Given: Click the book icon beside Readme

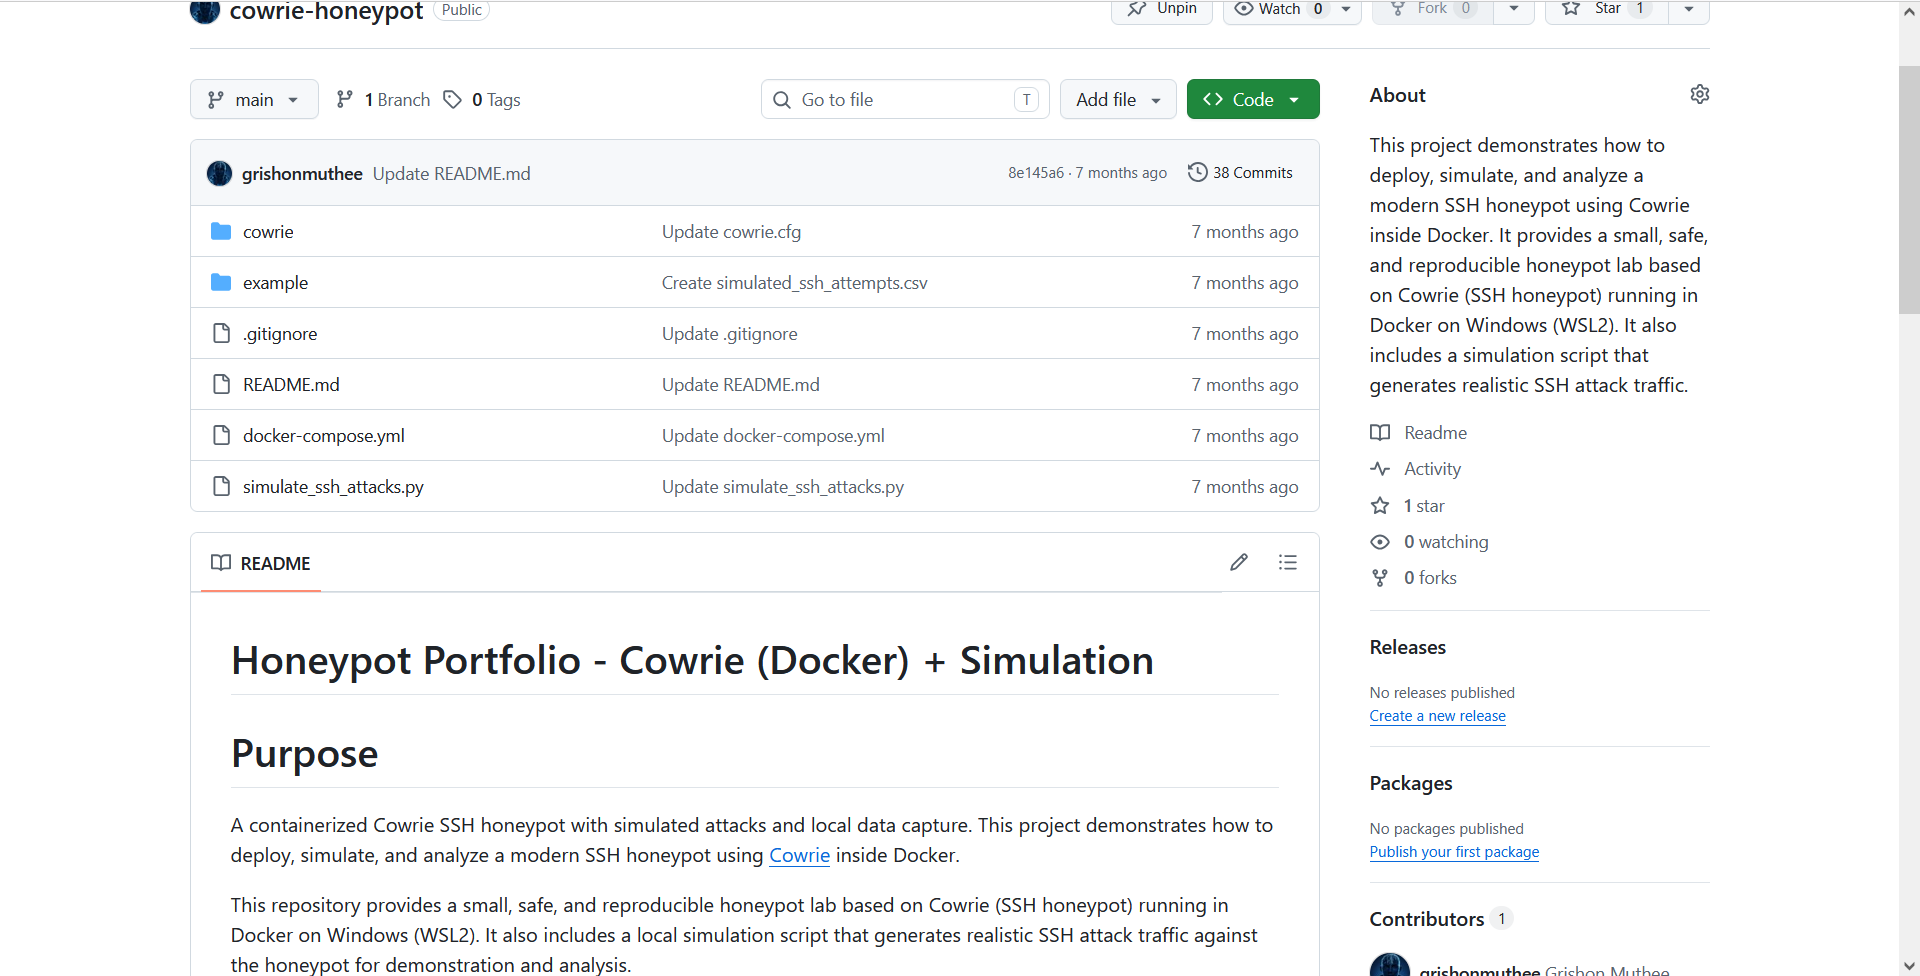Looking at the screenshot, I should point(1380,432).
